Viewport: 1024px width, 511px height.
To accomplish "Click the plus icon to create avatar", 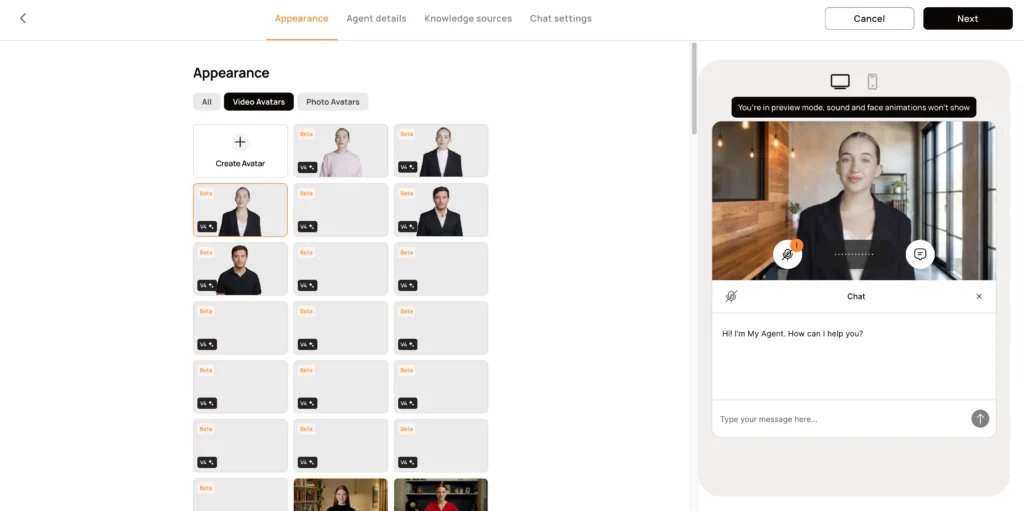I will [240, 143].
